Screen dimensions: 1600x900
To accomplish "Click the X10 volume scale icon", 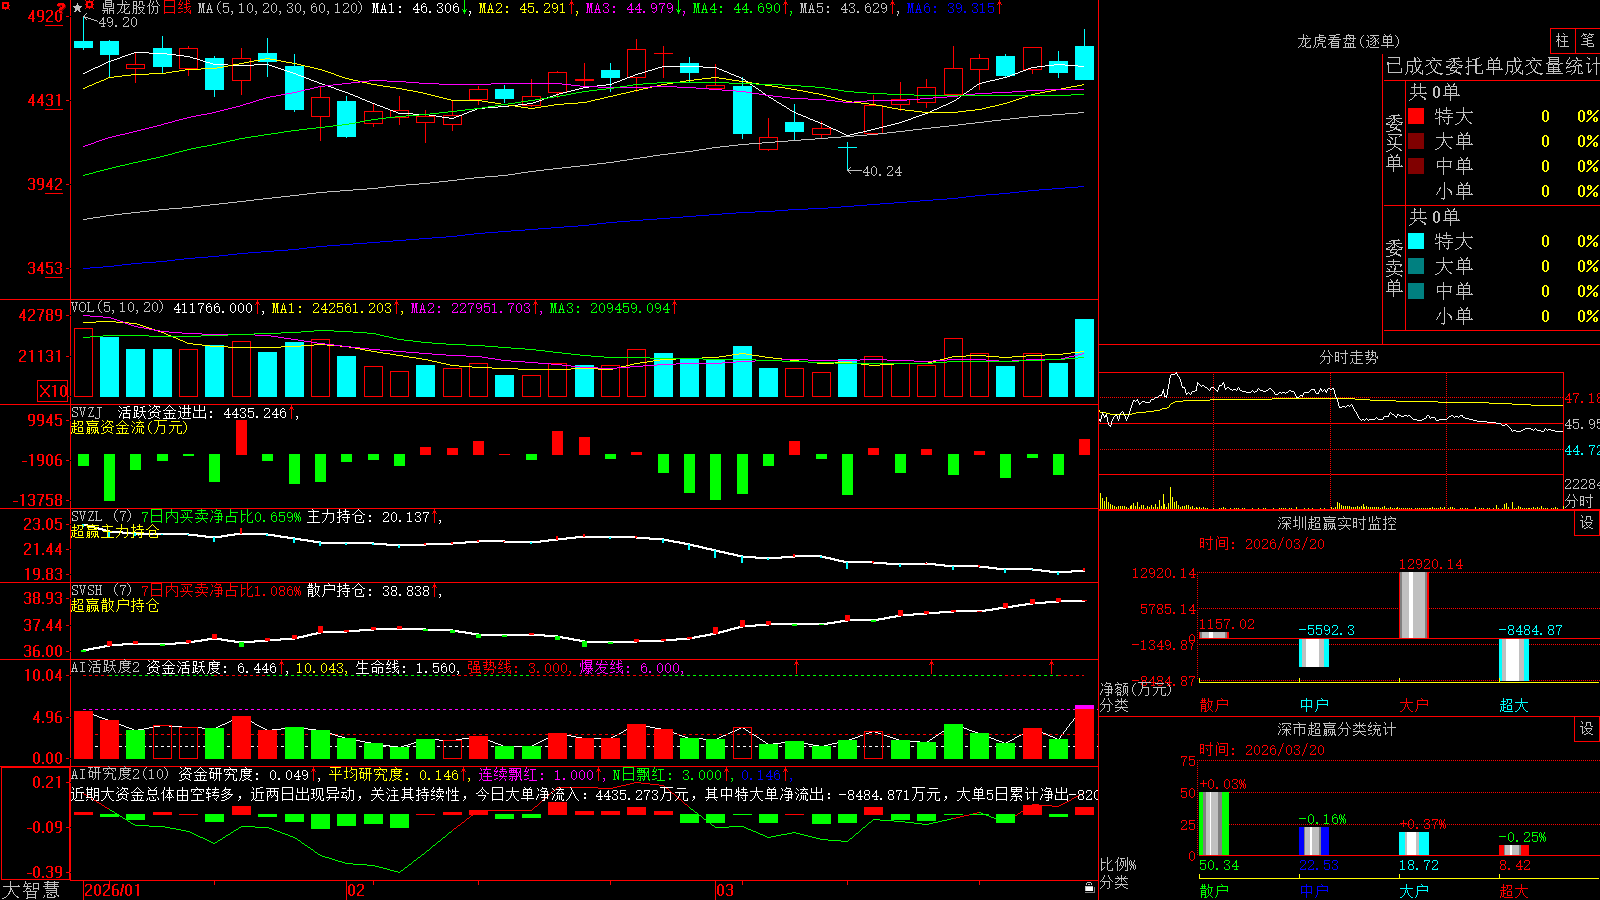I will (x=53, y=391).
